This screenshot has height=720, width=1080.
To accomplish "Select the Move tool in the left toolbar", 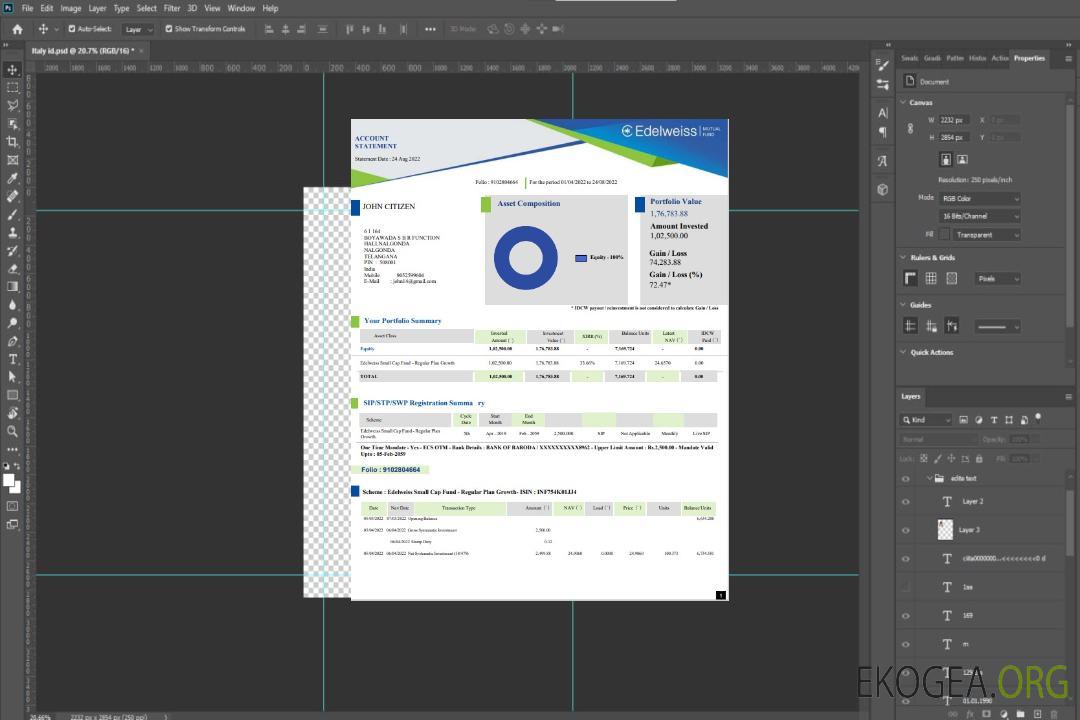I will coord(13,69).
